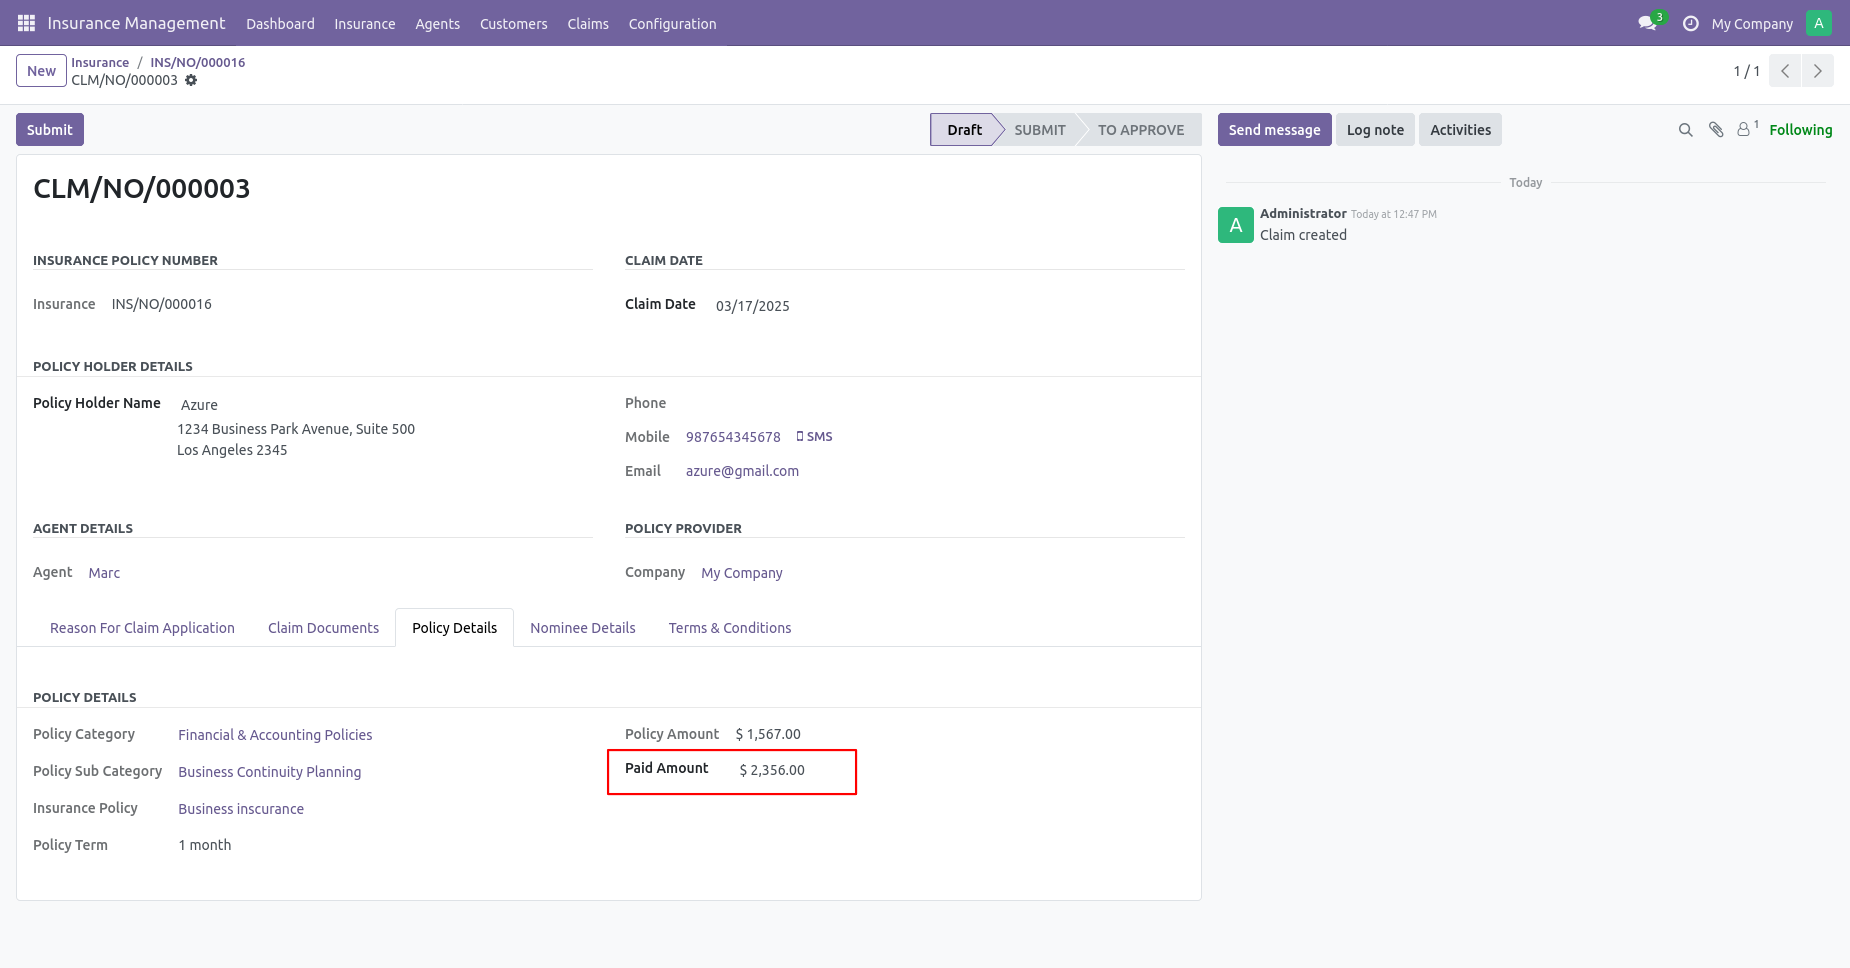Submit the claim
This screenshot has width=1850, height=968.
click(50, 130)
